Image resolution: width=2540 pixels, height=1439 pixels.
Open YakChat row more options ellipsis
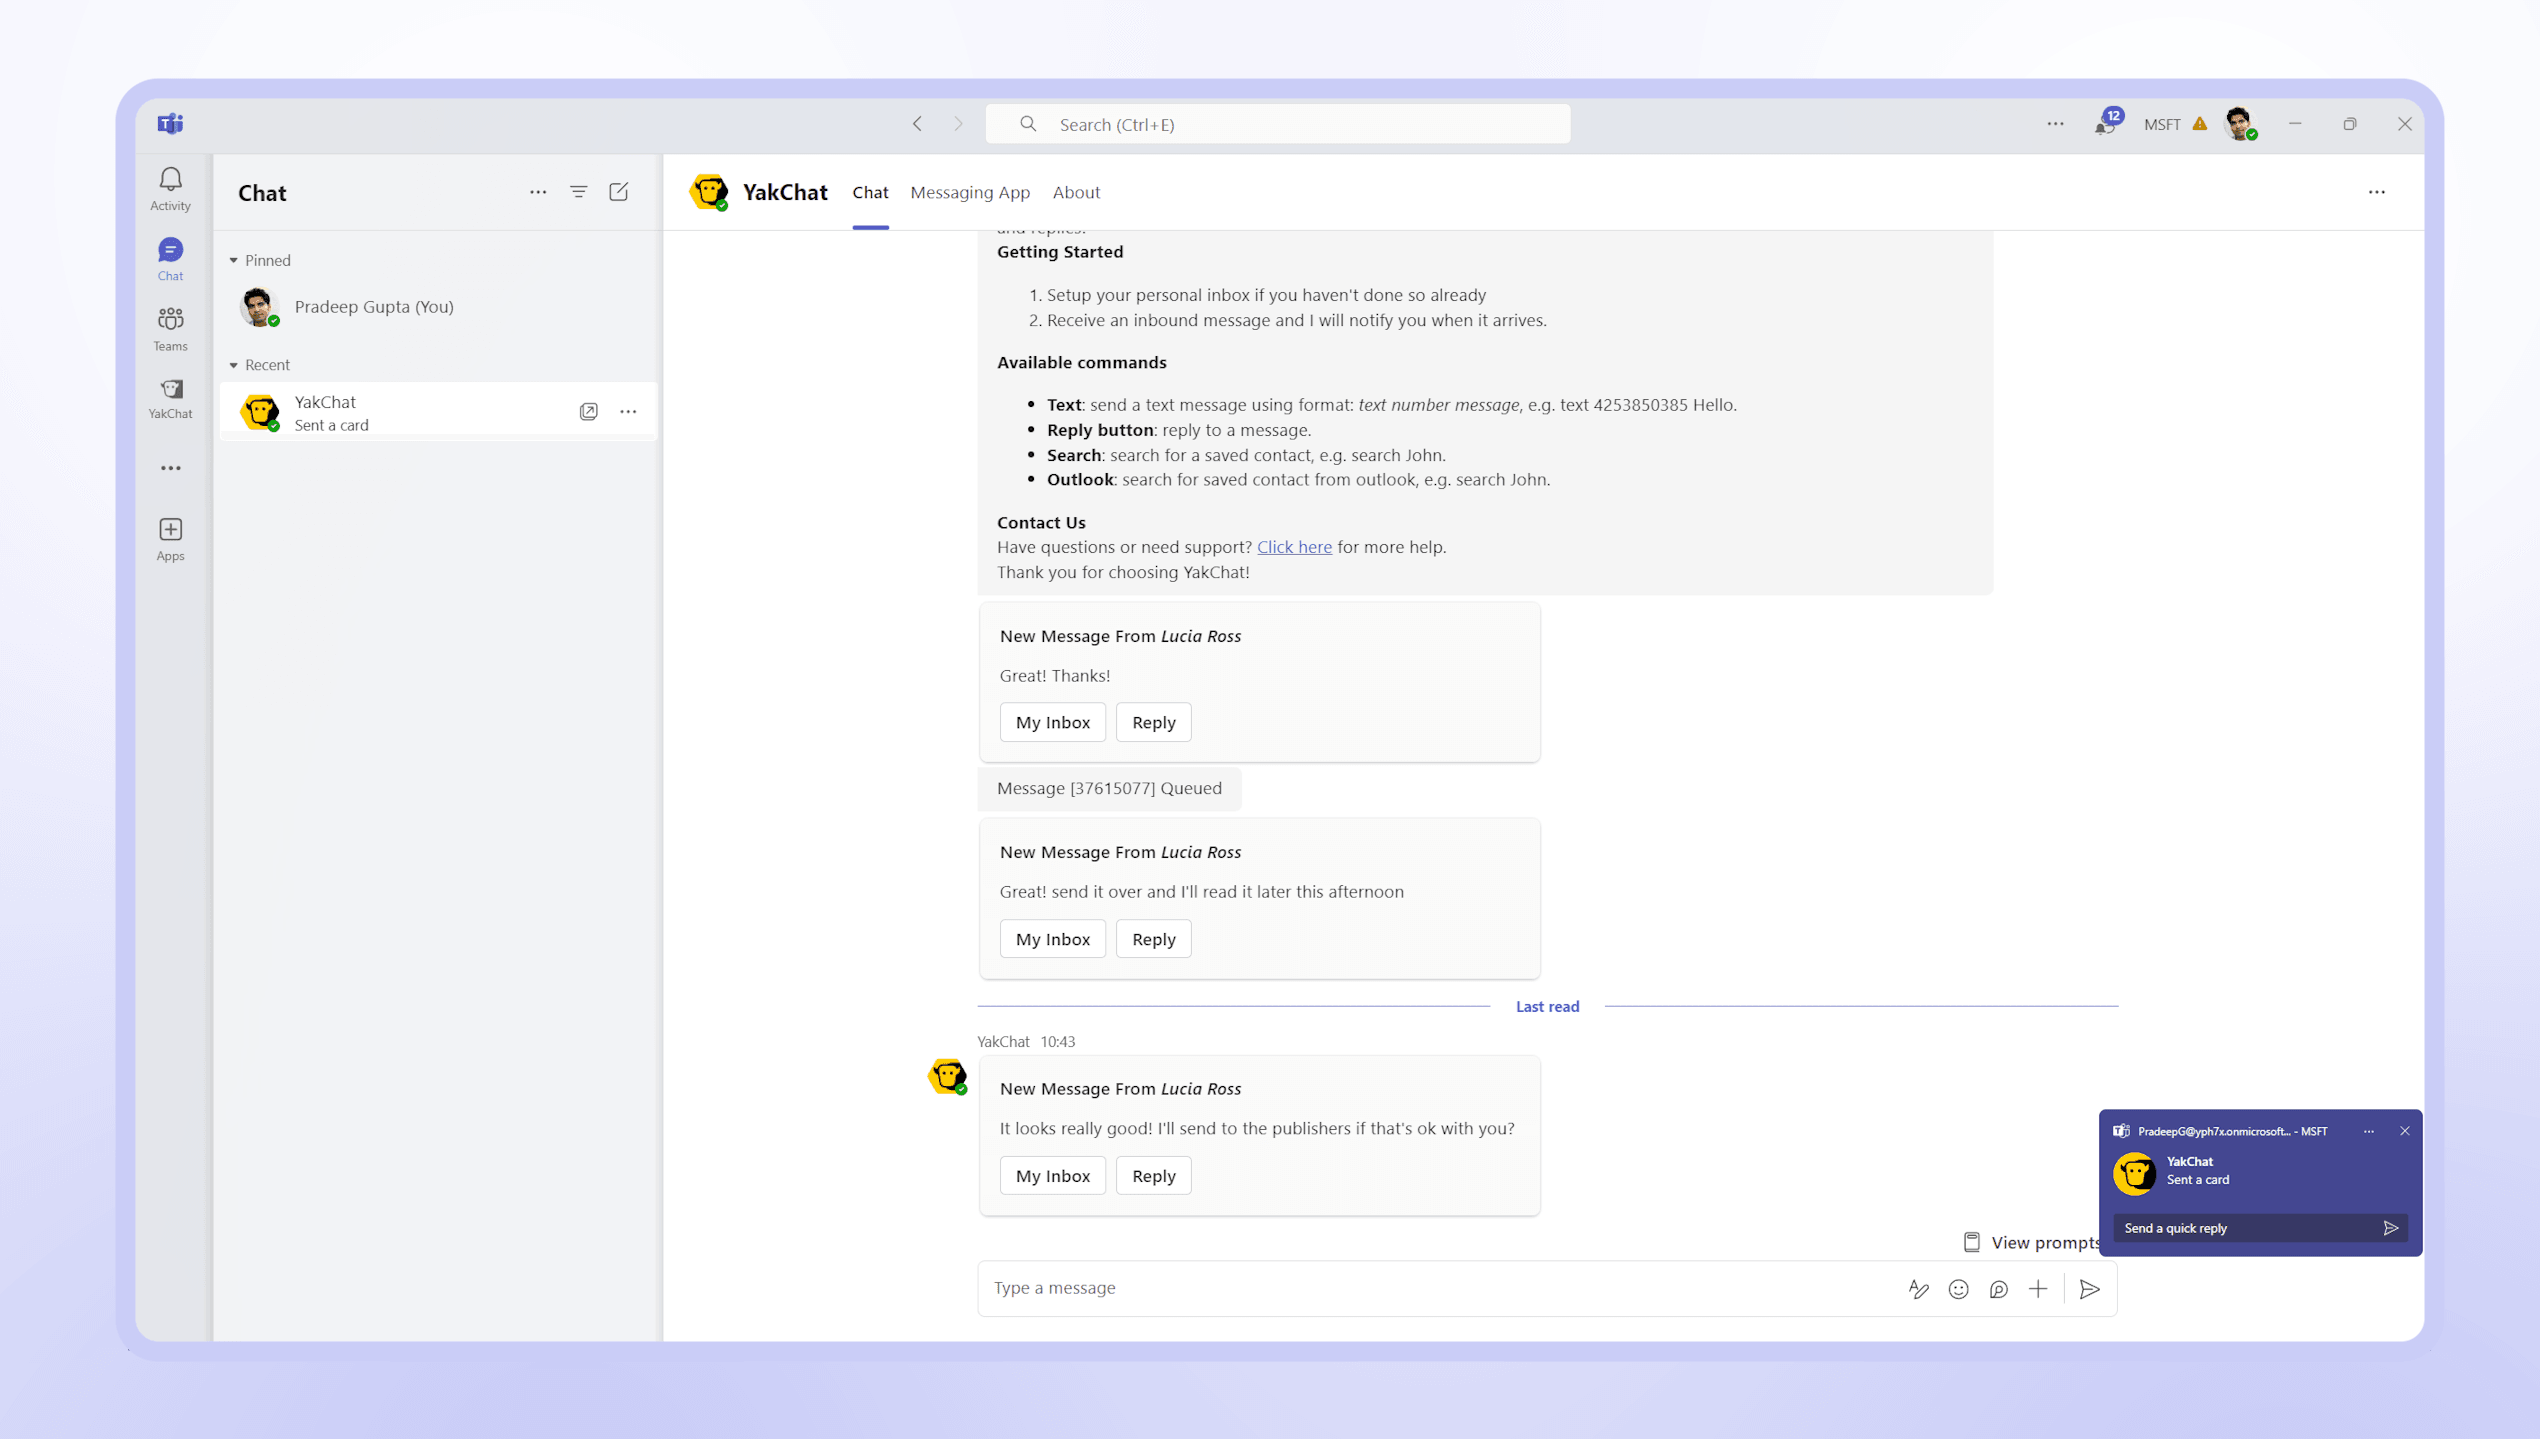628,411
